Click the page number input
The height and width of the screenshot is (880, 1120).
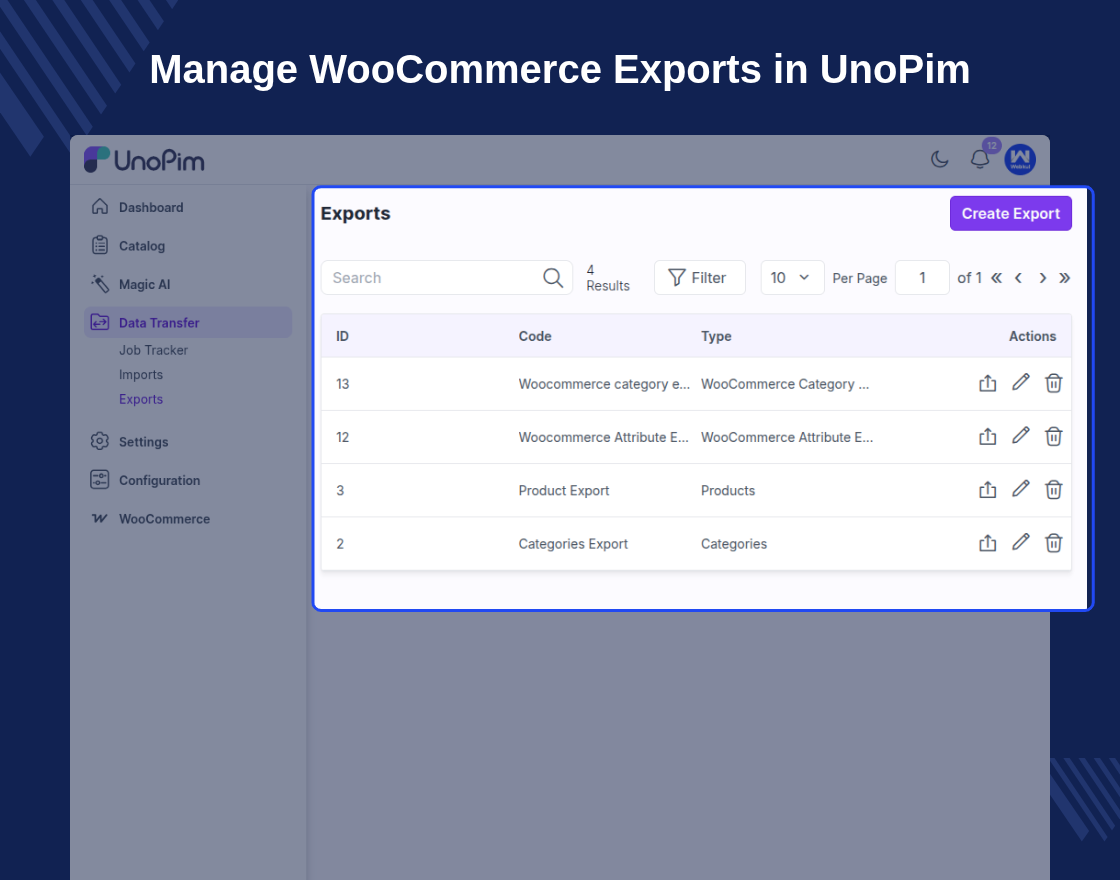(x=922, y=278)
